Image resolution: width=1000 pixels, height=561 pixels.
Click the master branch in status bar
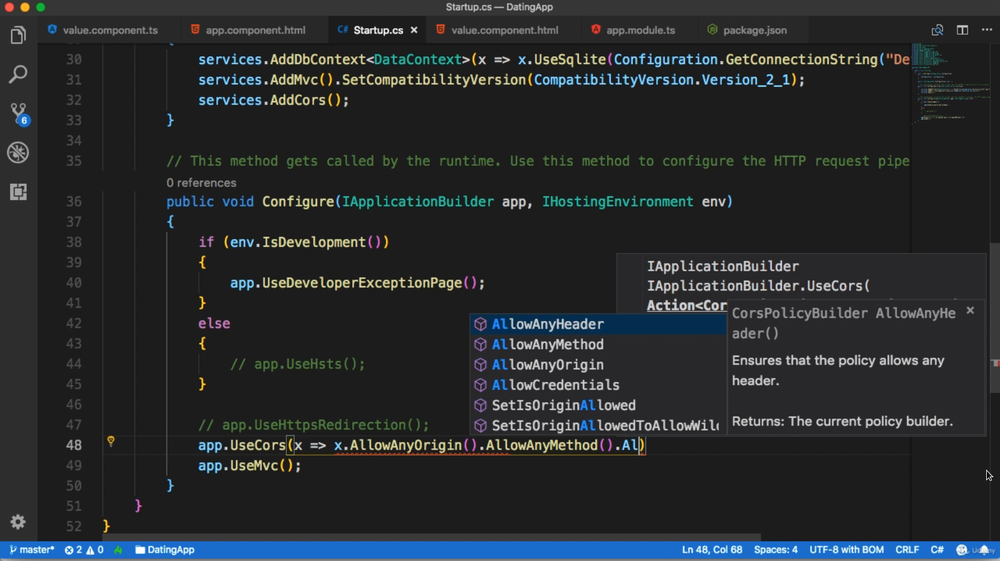click(x=32, y=550)
